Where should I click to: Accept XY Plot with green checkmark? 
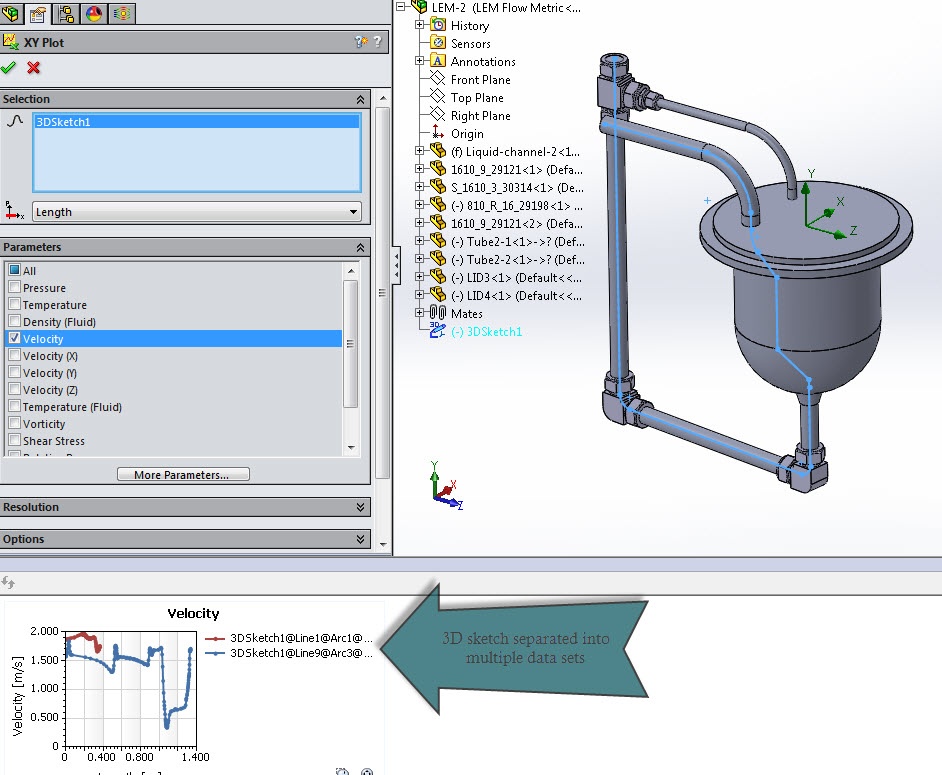click(x=8, y=68)
